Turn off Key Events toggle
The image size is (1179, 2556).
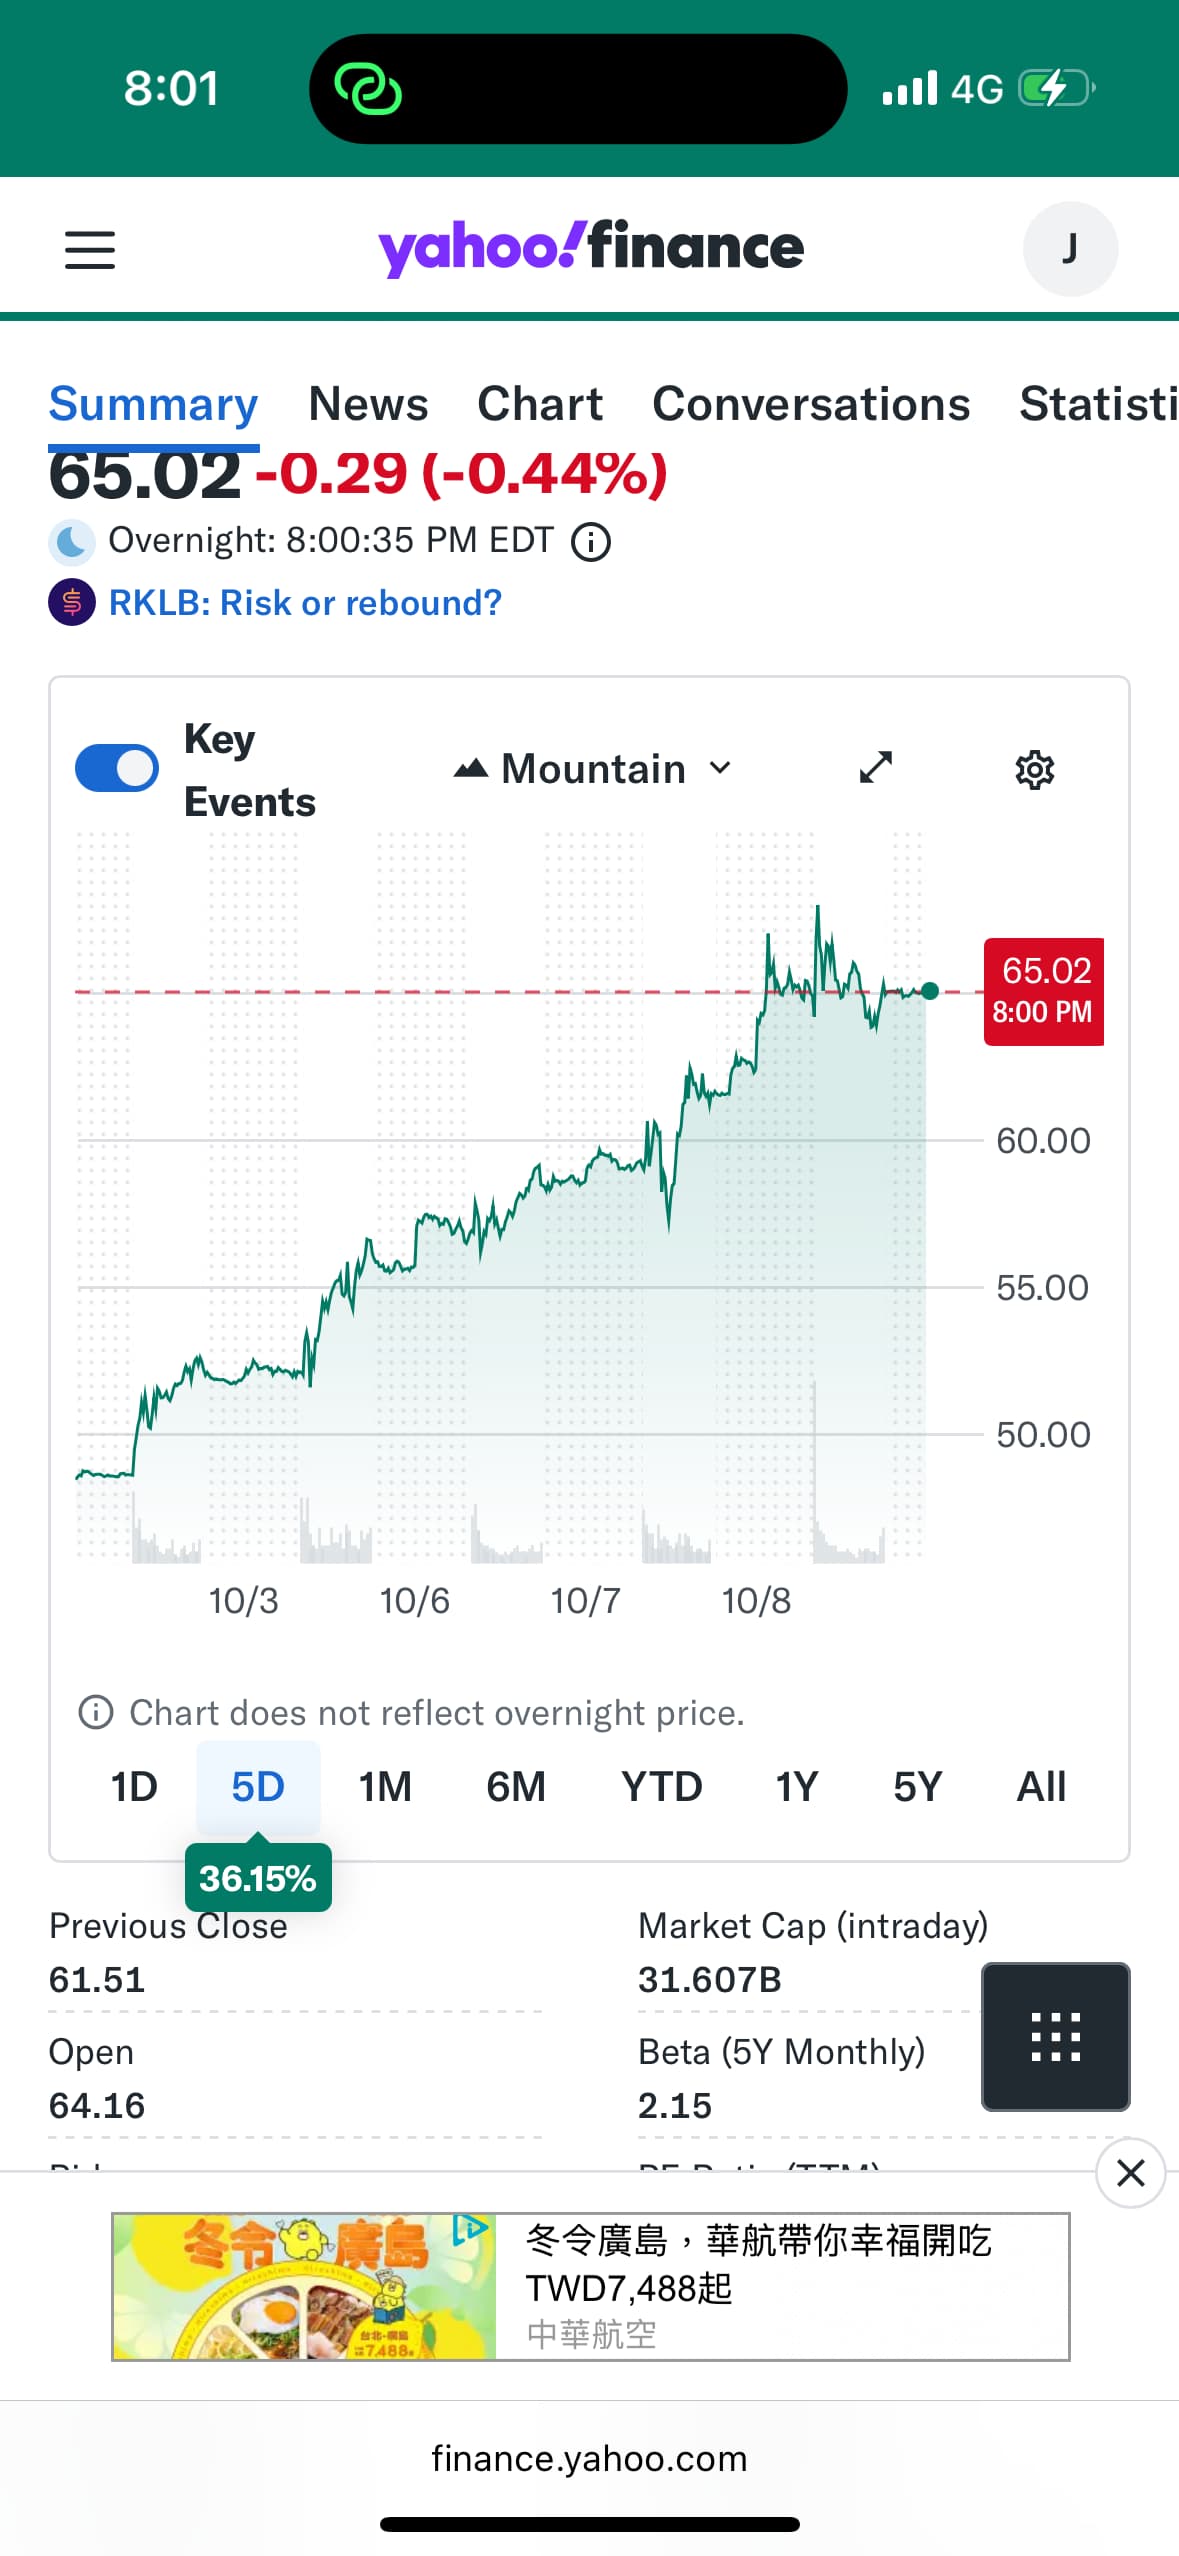click(117, 769)
